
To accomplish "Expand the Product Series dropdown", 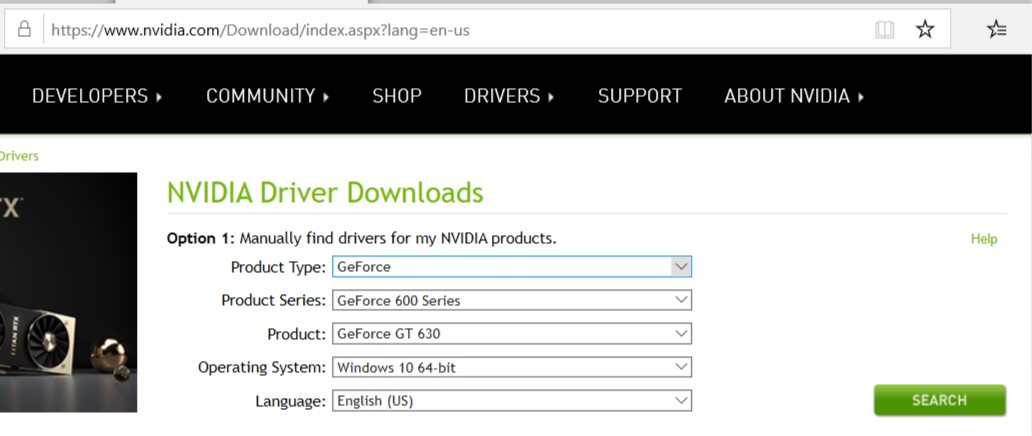I will click(x=512, y=300).
